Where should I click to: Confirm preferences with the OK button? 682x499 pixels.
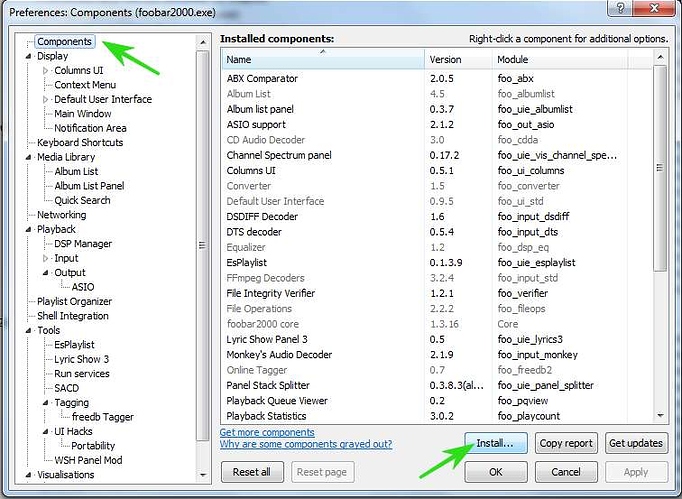496,472
